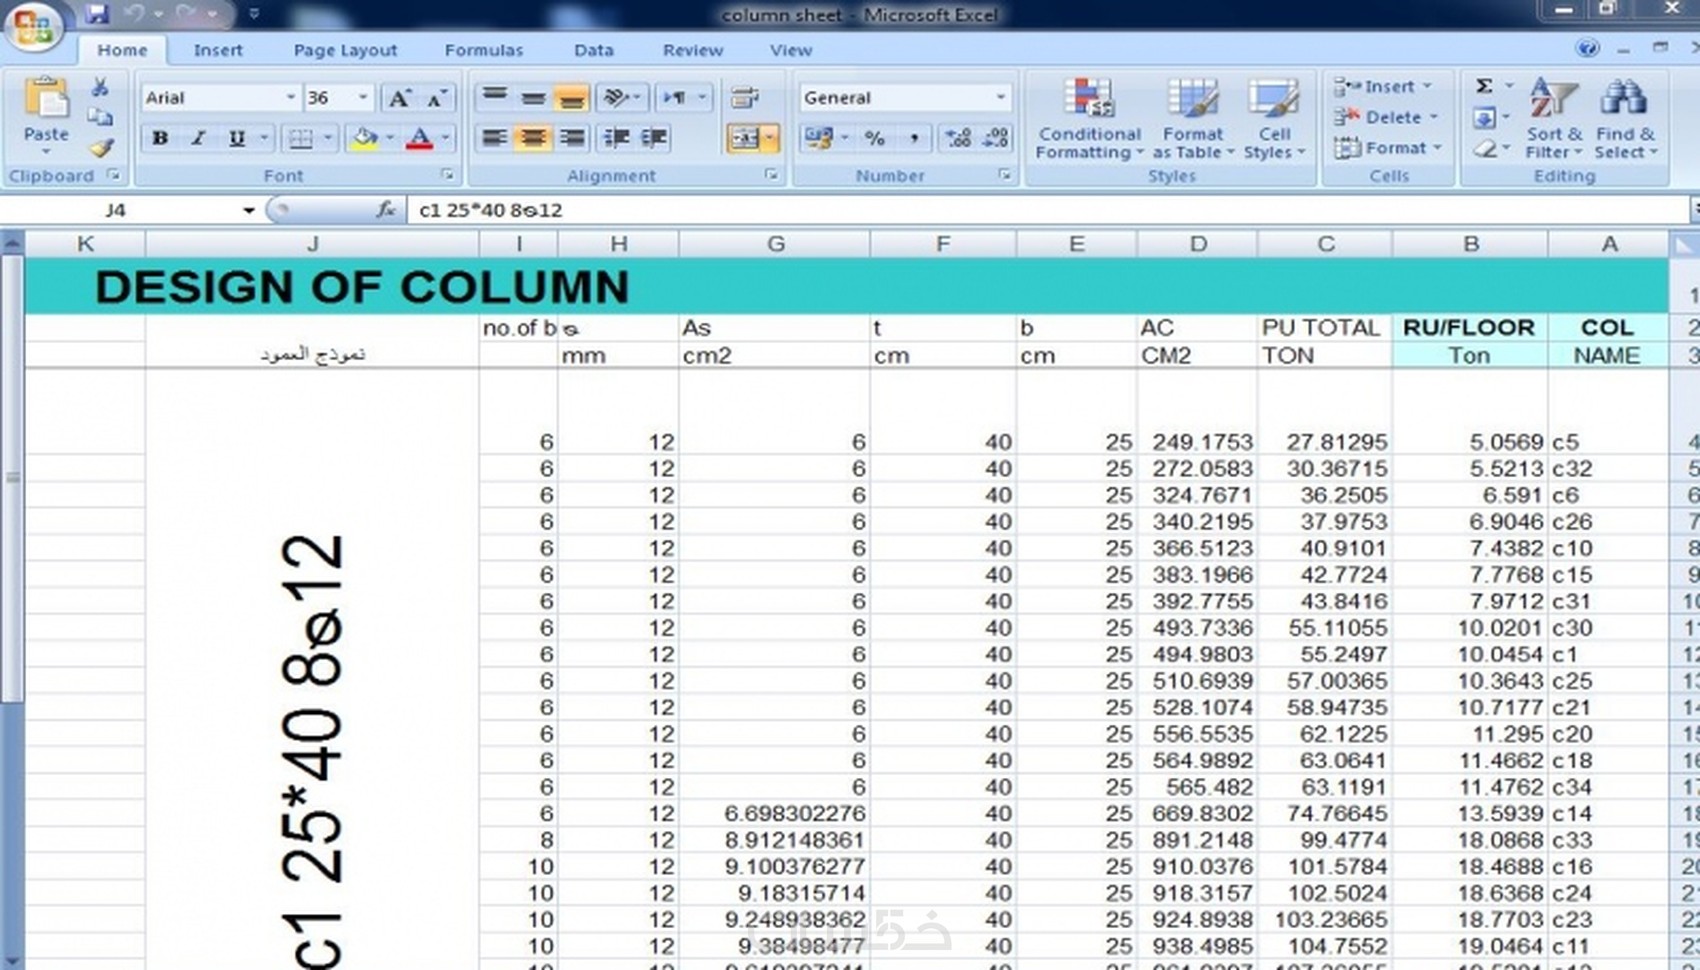Click the Office Button logo
This screenshot has width=1700, height=970.
[x=33, y=25]
